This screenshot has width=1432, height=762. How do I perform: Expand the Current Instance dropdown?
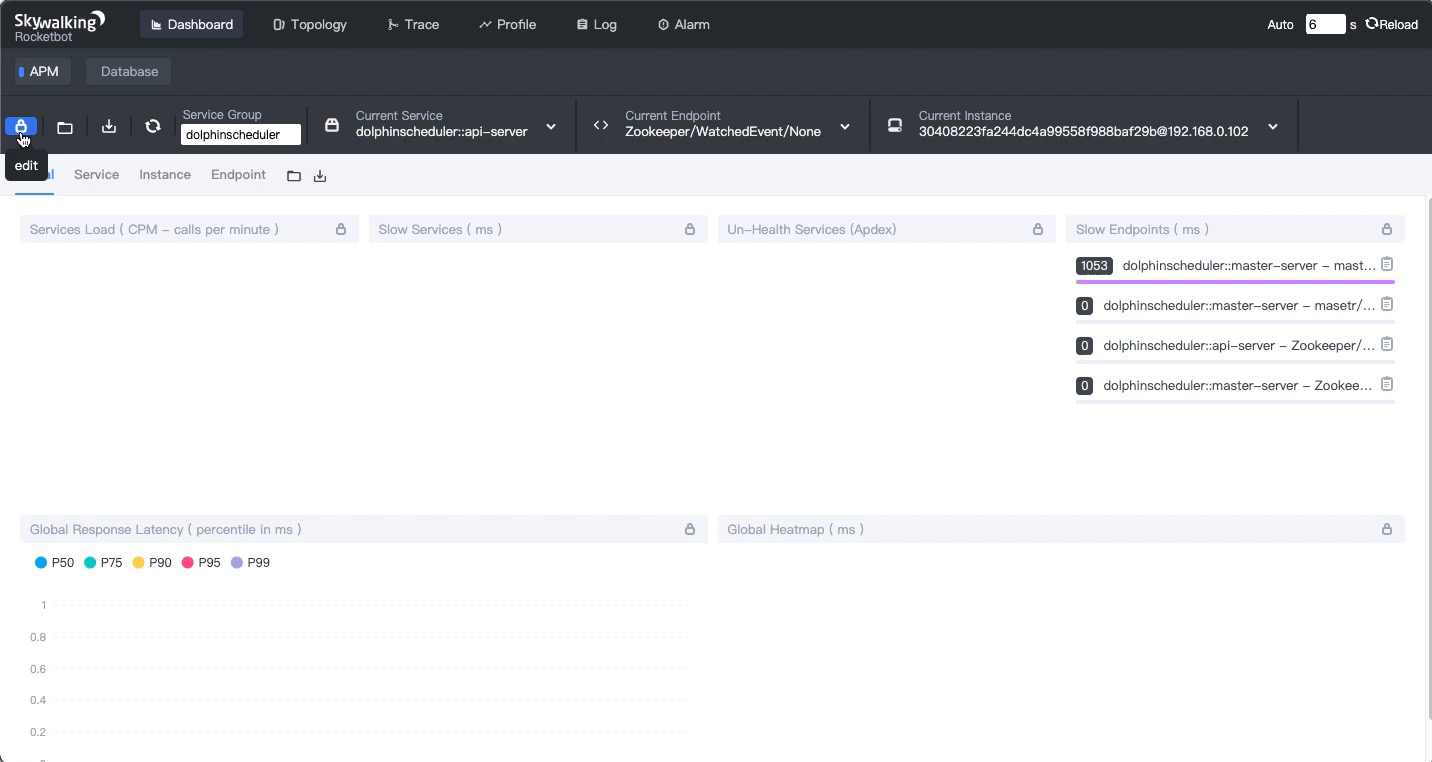(1273, 127)
